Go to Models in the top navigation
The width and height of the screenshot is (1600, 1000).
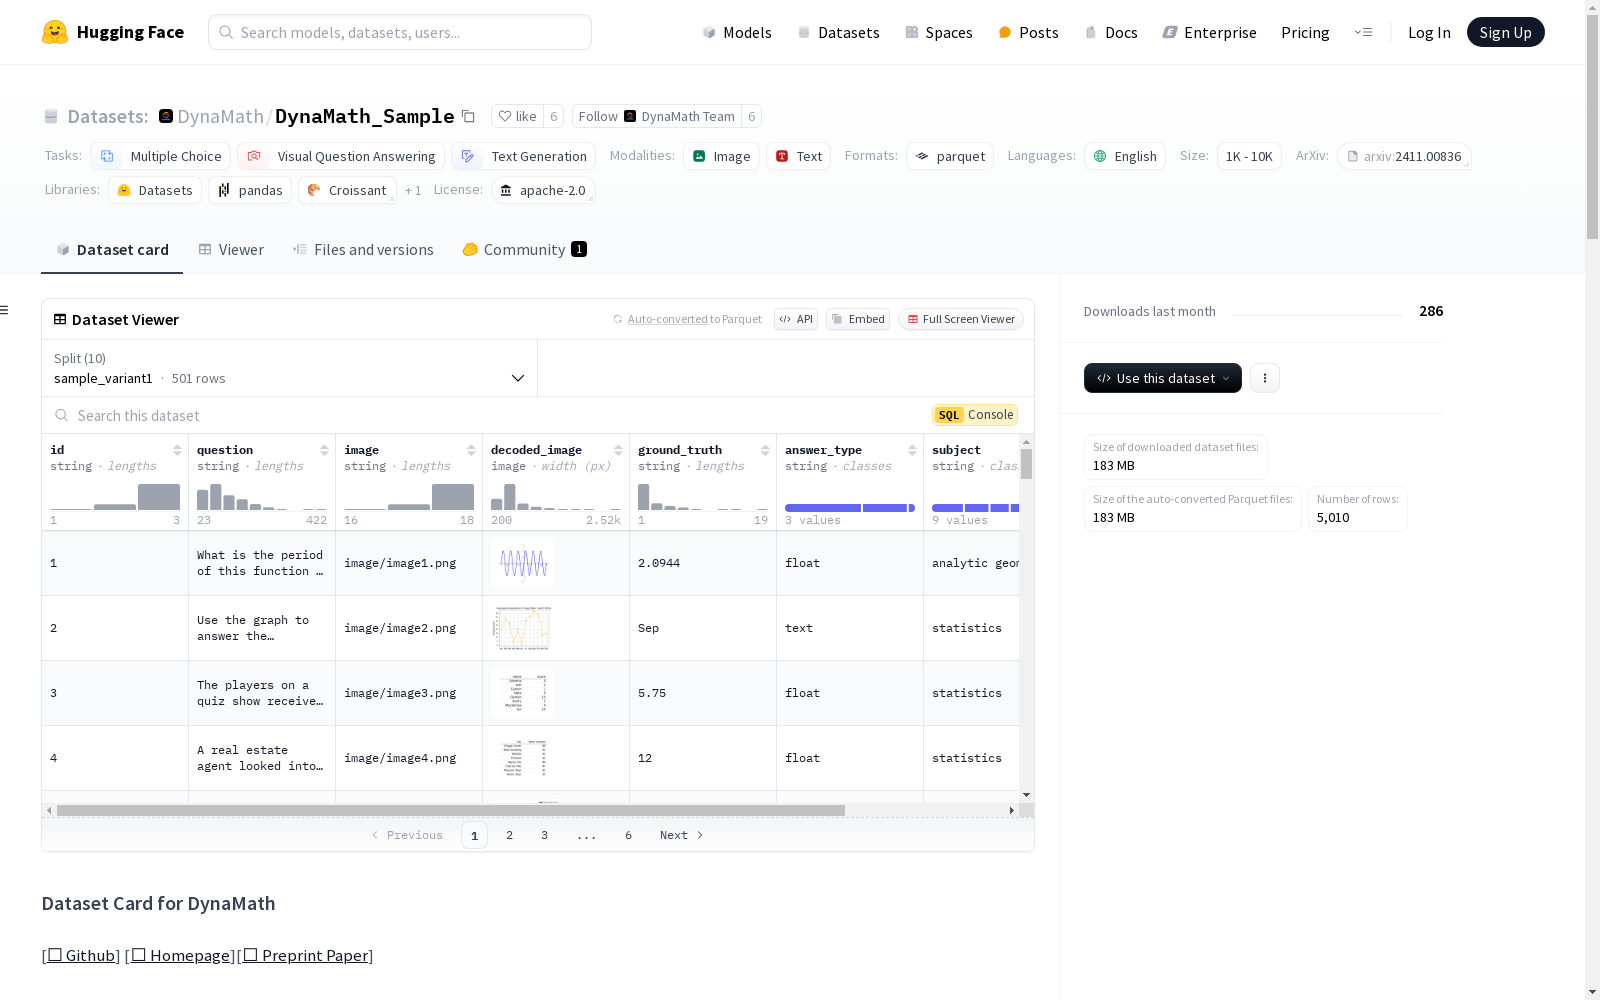tap(737, 32)
